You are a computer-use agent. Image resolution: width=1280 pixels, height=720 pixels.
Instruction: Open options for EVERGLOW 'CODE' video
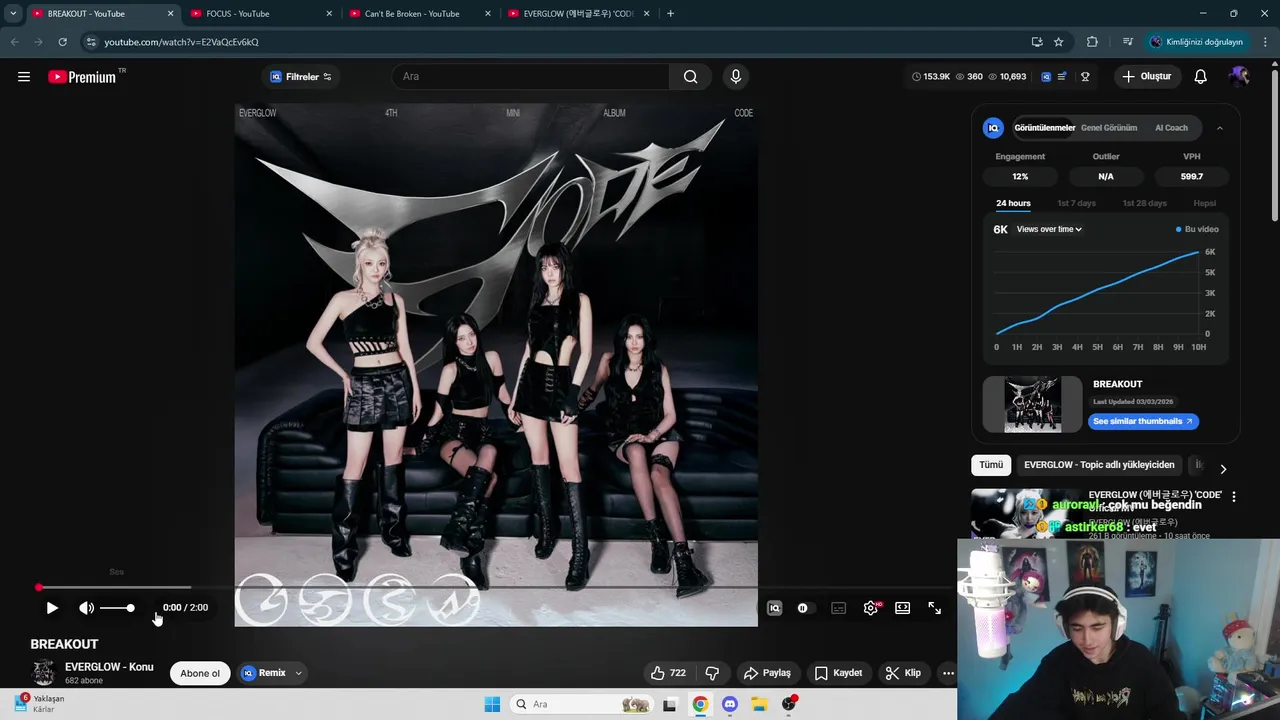tap(1234, 497)
